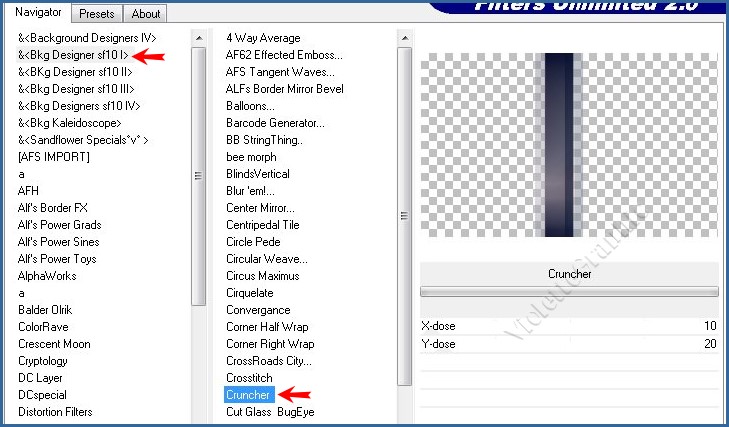The width and height of the screenshot is (729, 427).
Task: Select 4 Way Average filter
Action: tap(264, 38)
